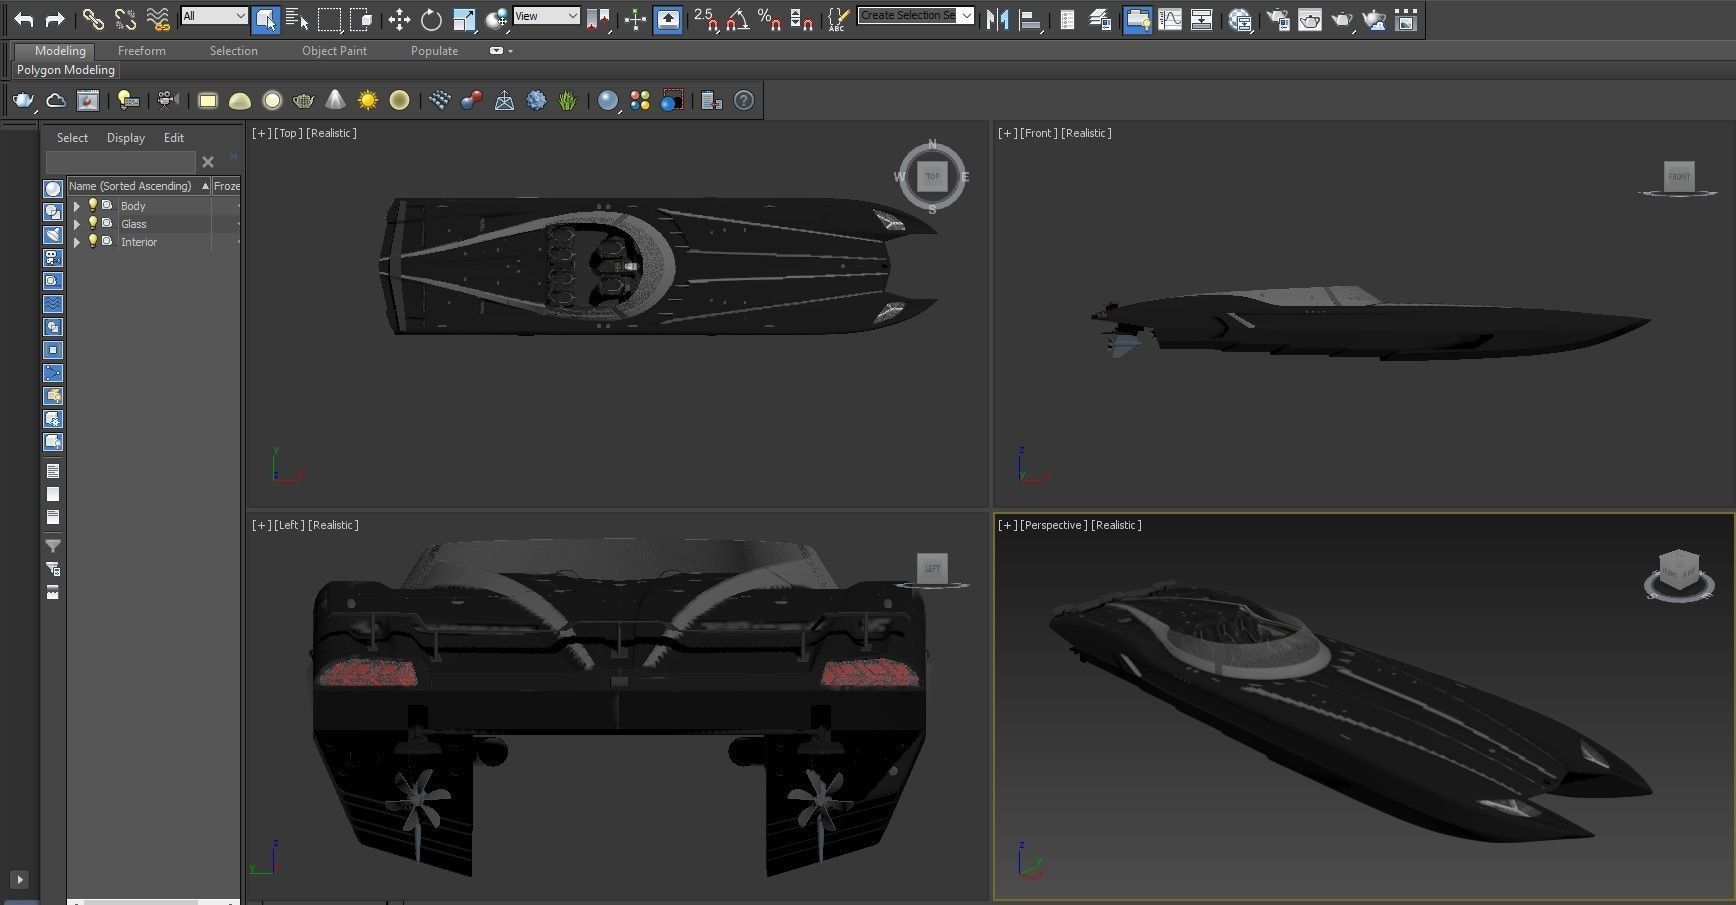
Task: Activate the Select and Rotate tool
Action: click(x=431, y=19)
